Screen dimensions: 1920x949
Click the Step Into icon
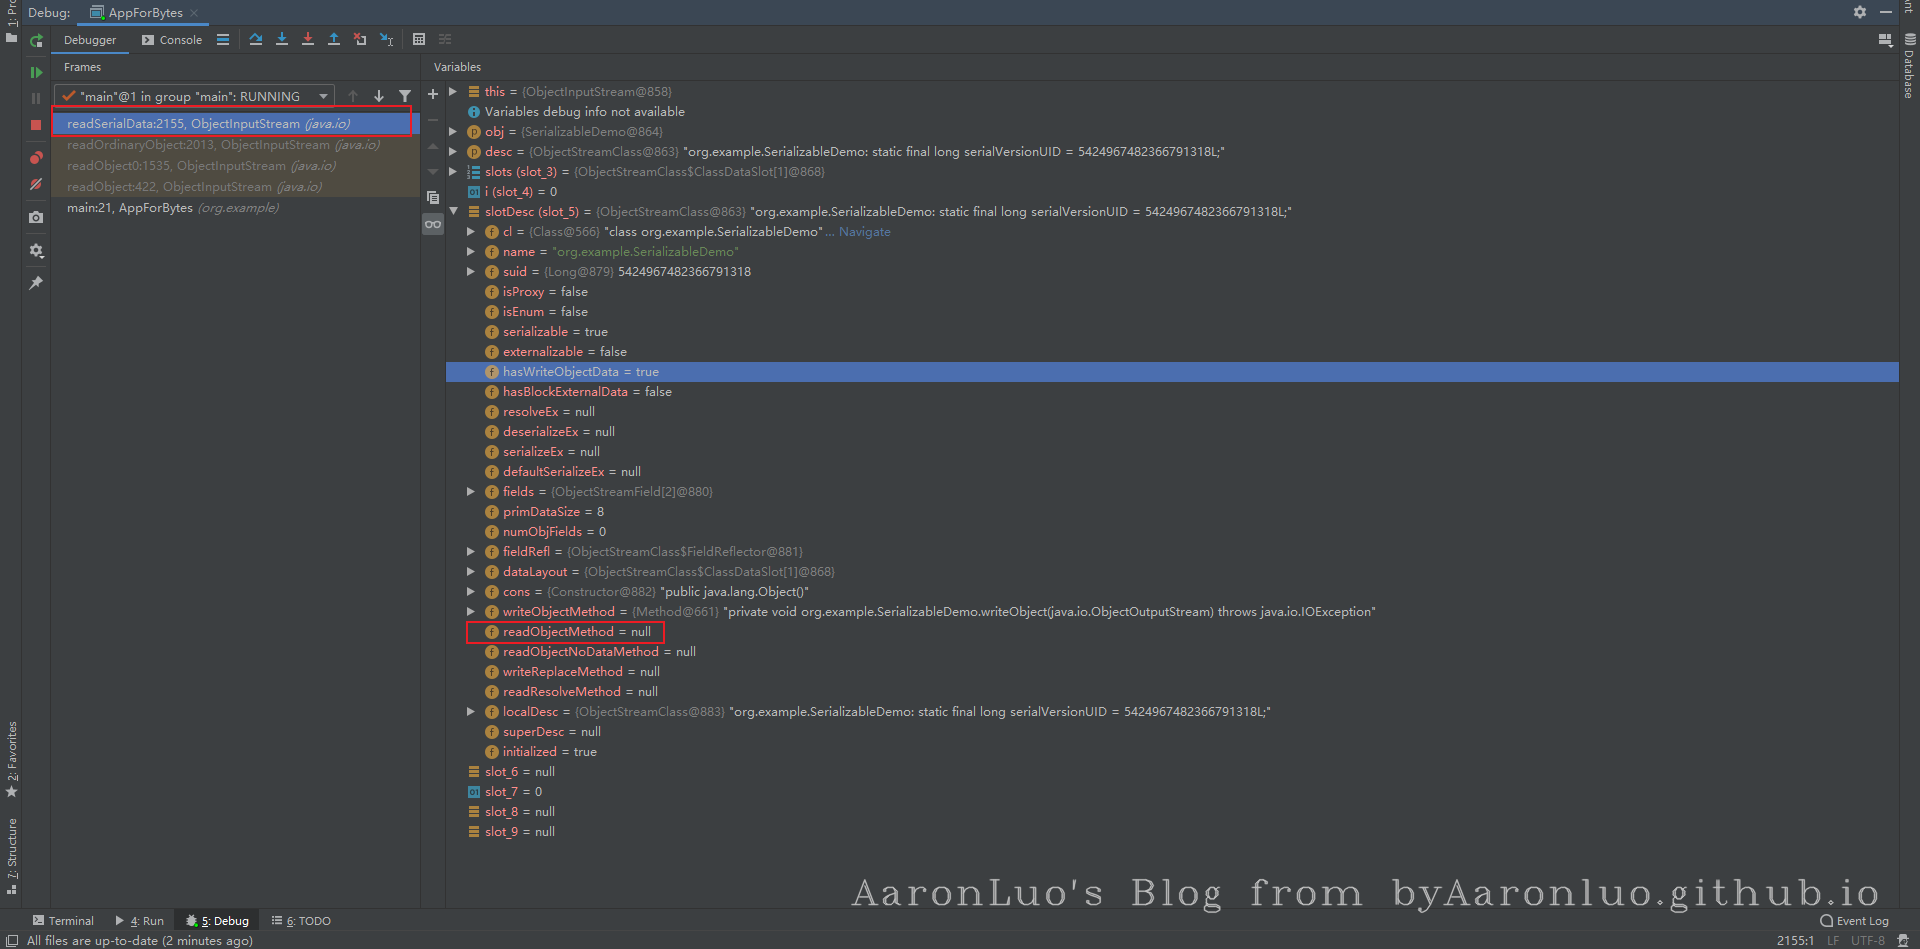point(282,40)
